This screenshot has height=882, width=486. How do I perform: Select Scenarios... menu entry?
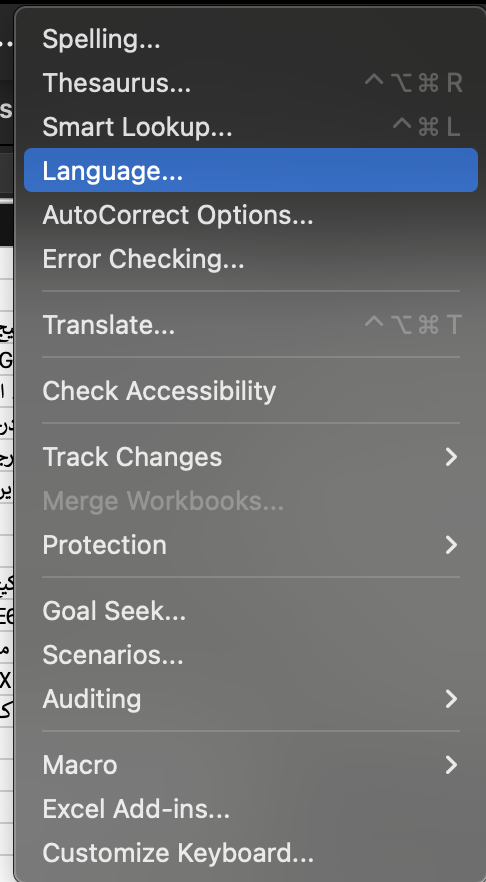click(251, 655)
